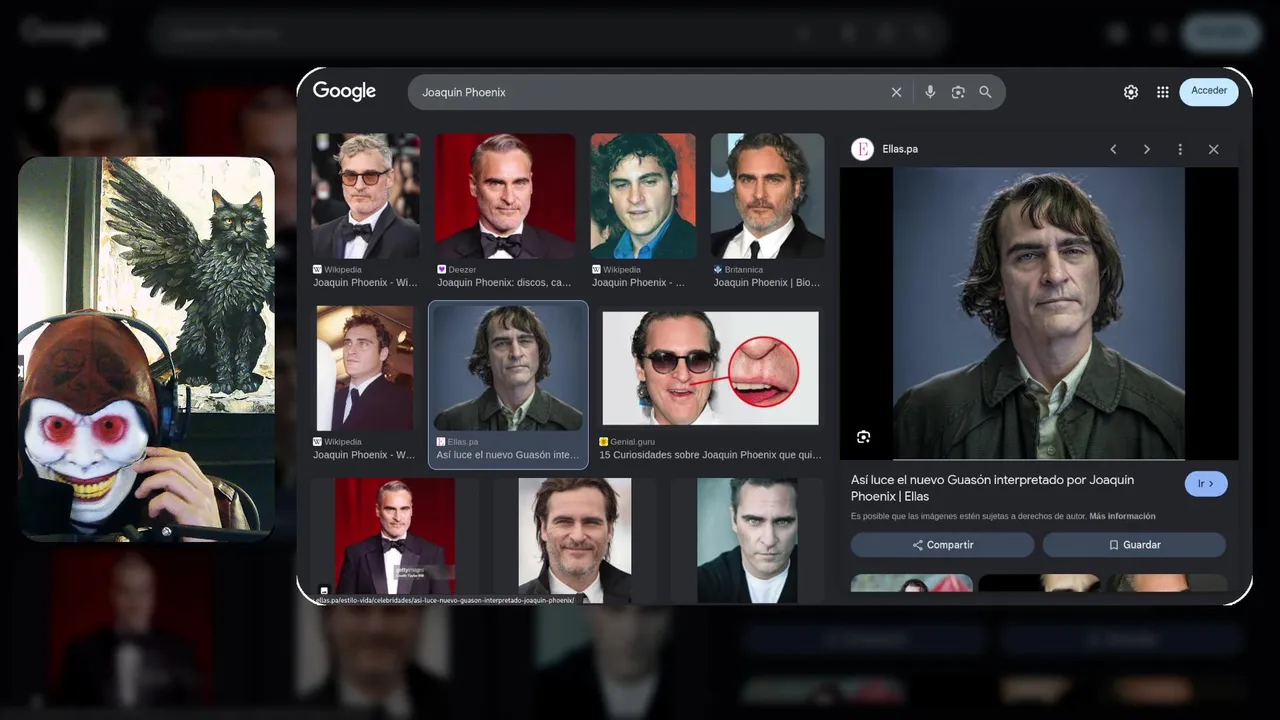Close the image preview panel
This screenshot has width=1280, height=720.
(x=1213, y=149)
